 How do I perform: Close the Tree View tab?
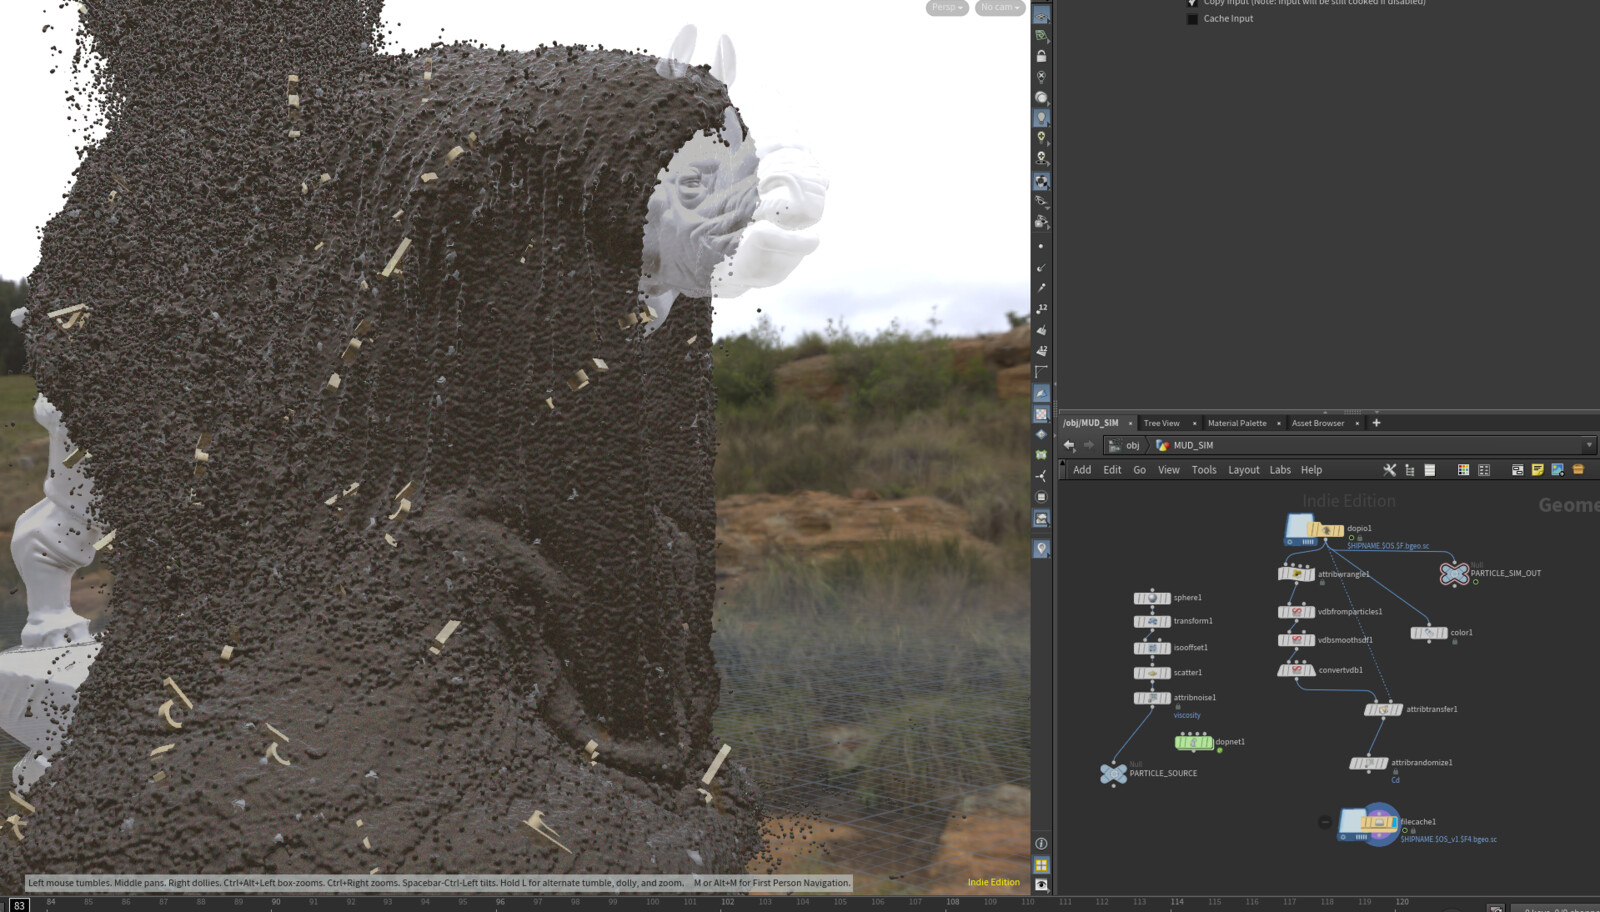1194,423
